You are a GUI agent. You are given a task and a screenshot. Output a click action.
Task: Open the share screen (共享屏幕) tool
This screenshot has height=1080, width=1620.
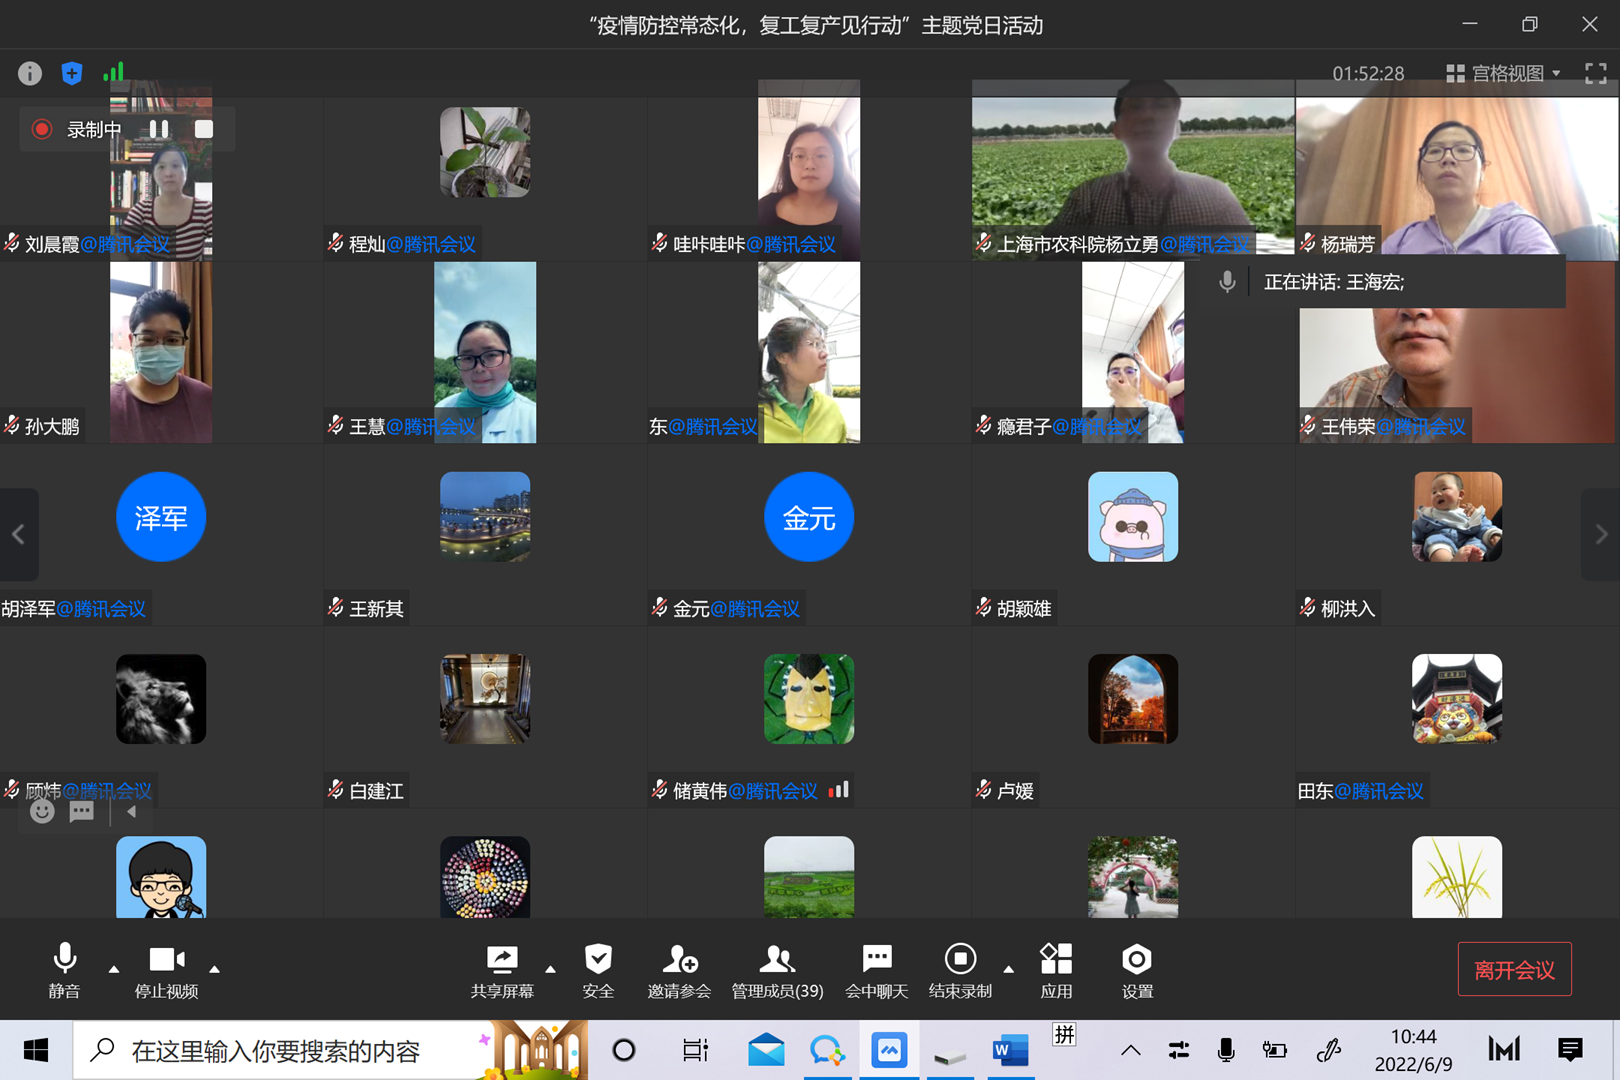point(502,970)
